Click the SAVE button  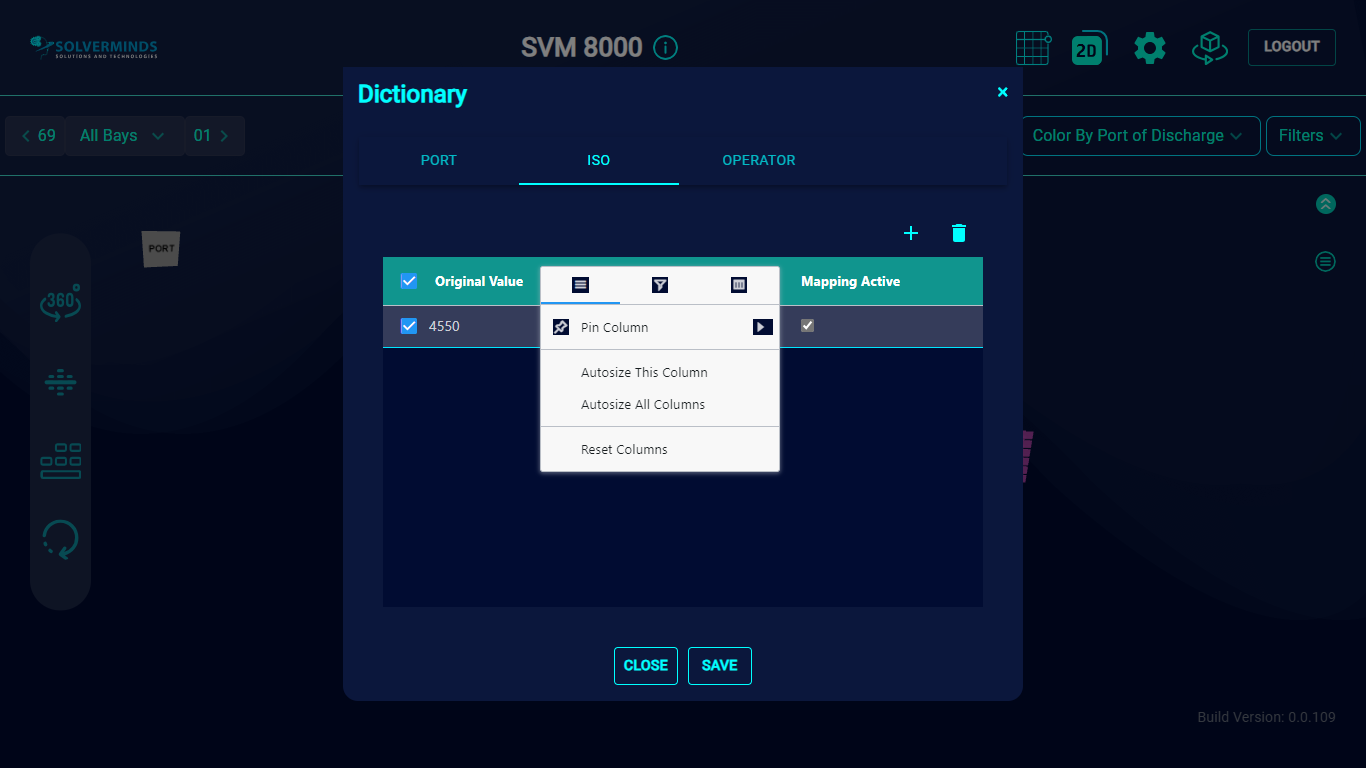pyautogui.click(x=720, y=666)
